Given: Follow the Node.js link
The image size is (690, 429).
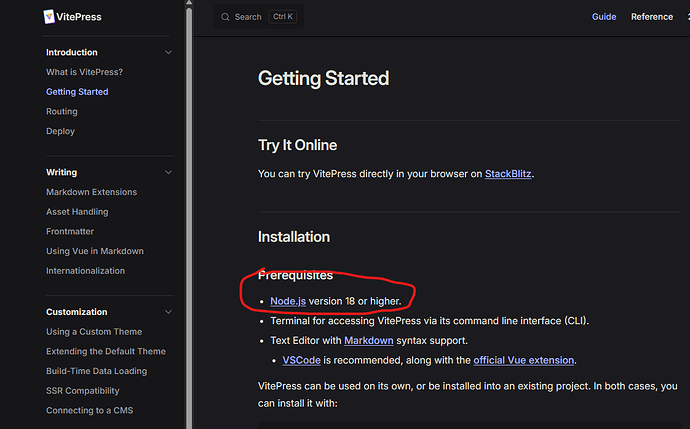Looking at the screenshot, I should point(288,301).
